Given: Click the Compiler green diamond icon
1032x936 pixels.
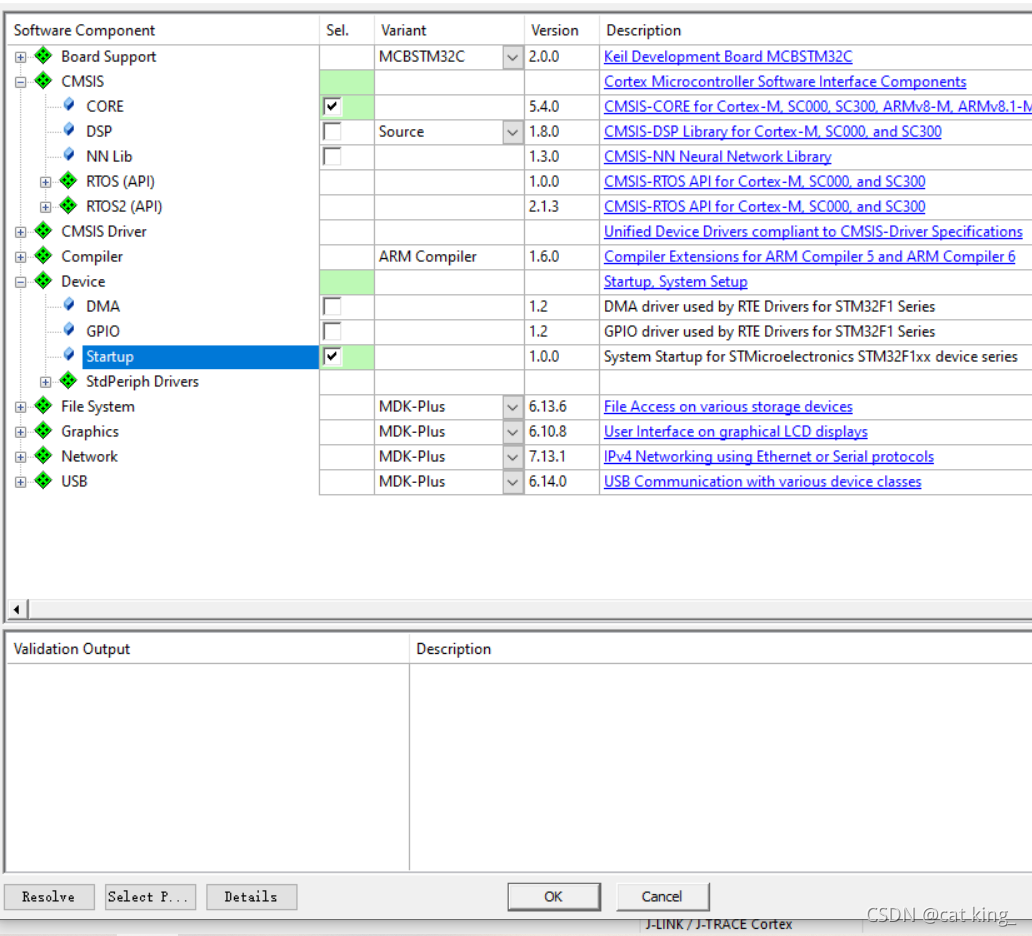Looking at the screenshot, I should (x=43, y=256).
